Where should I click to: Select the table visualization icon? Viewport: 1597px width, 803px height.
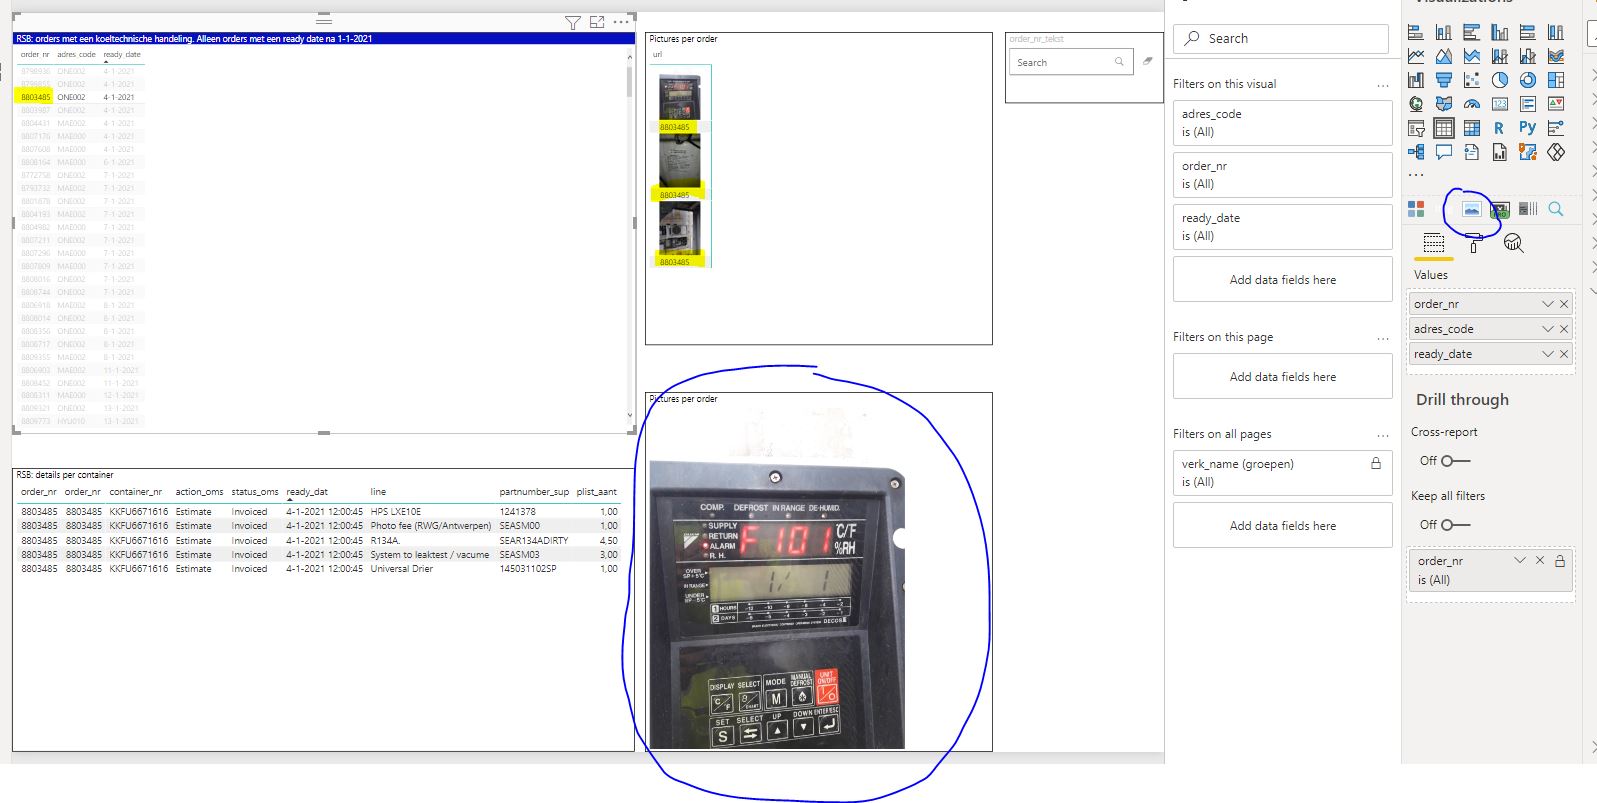coord(1443,128)
